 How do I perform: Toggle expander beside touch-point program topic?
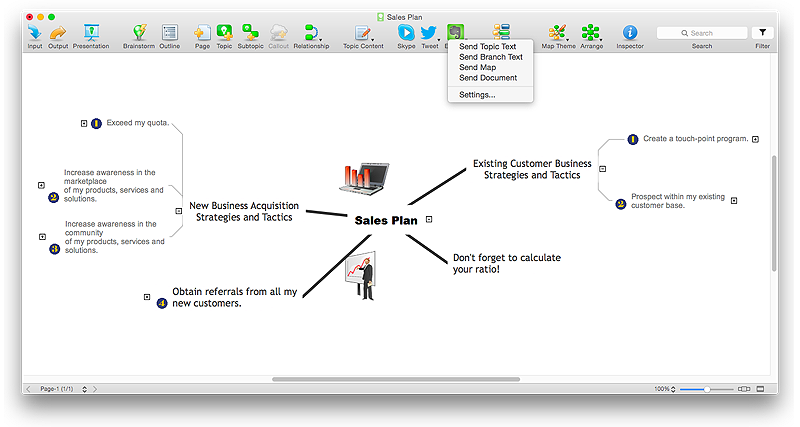click(x=756, y=139)
